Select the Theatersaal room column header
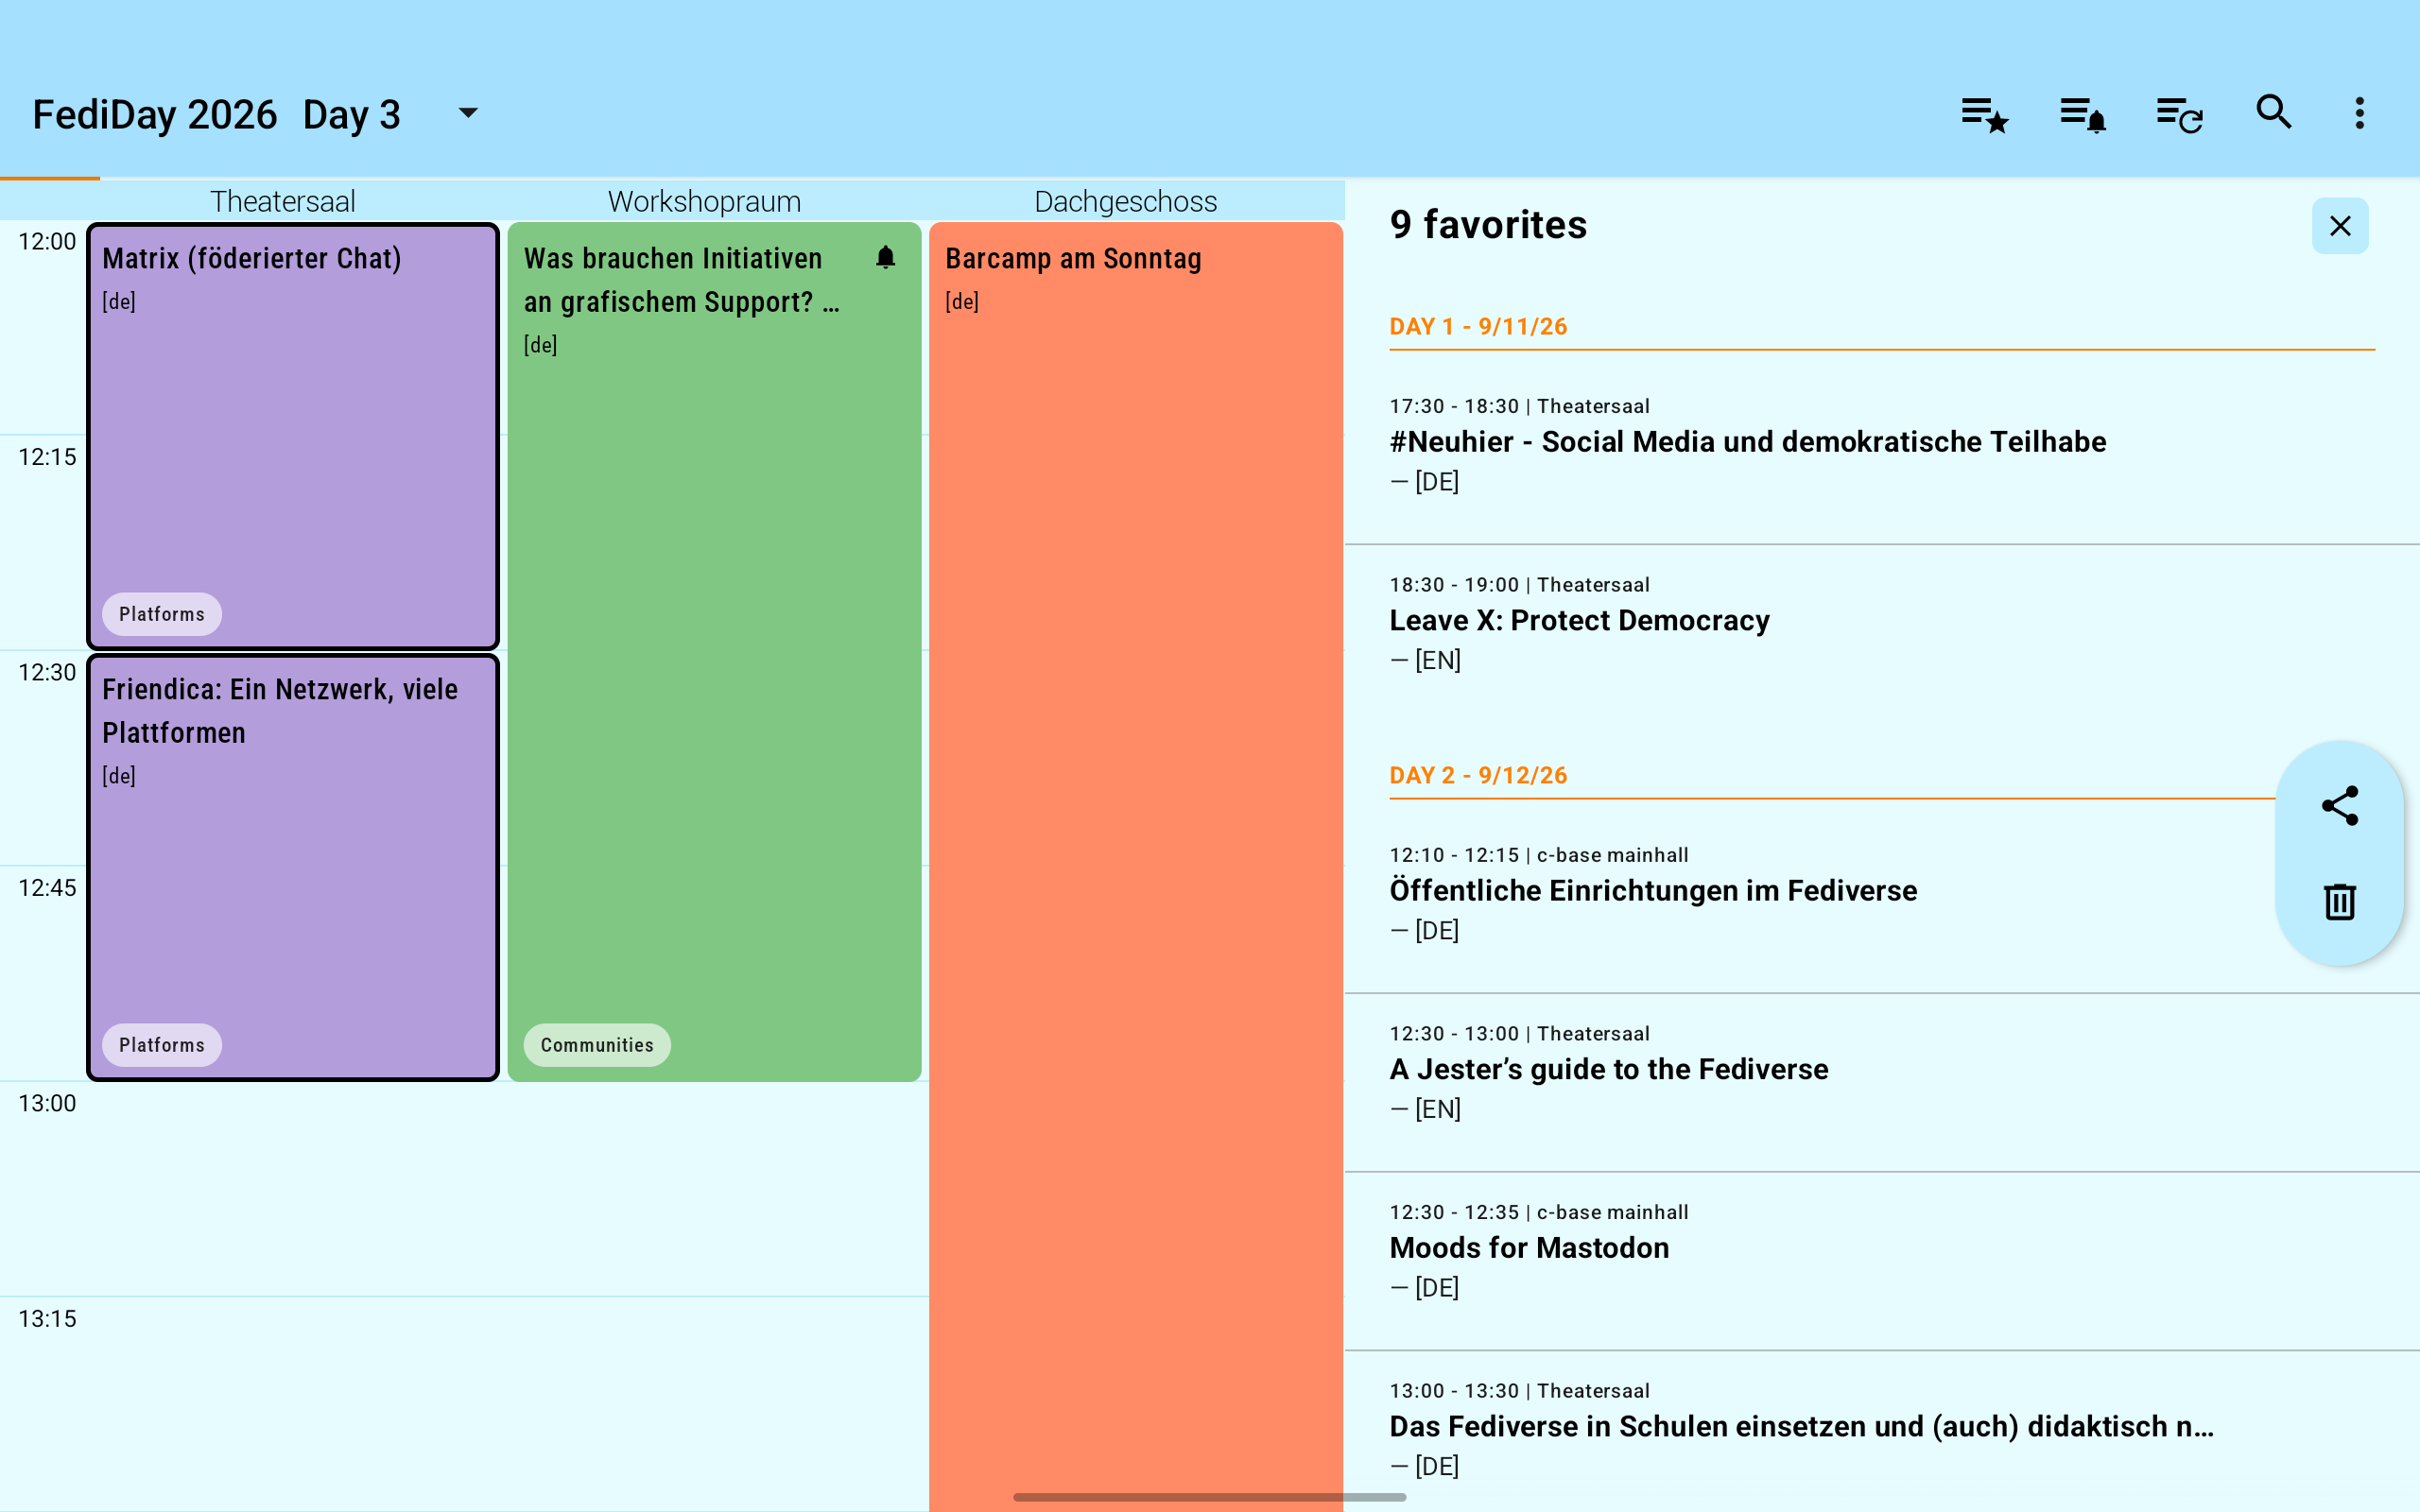The height and width of the screenshot is (1512, 2420). click(283, 201)
